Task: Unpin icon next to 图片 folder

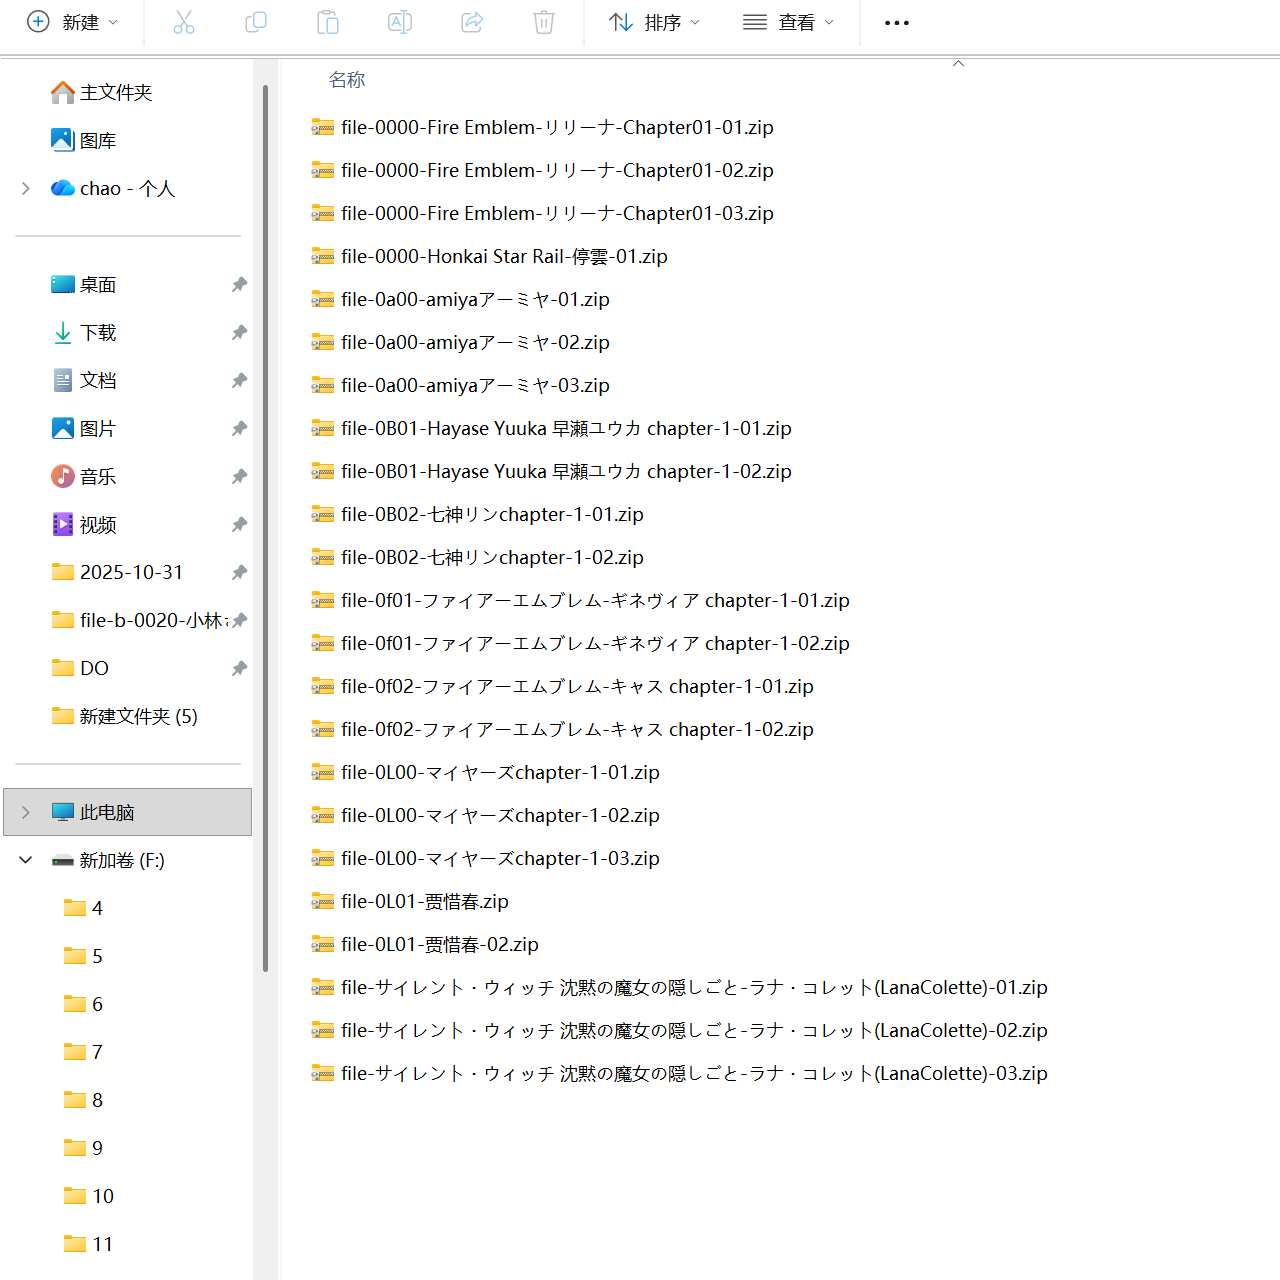Action: tap(239, 428)
